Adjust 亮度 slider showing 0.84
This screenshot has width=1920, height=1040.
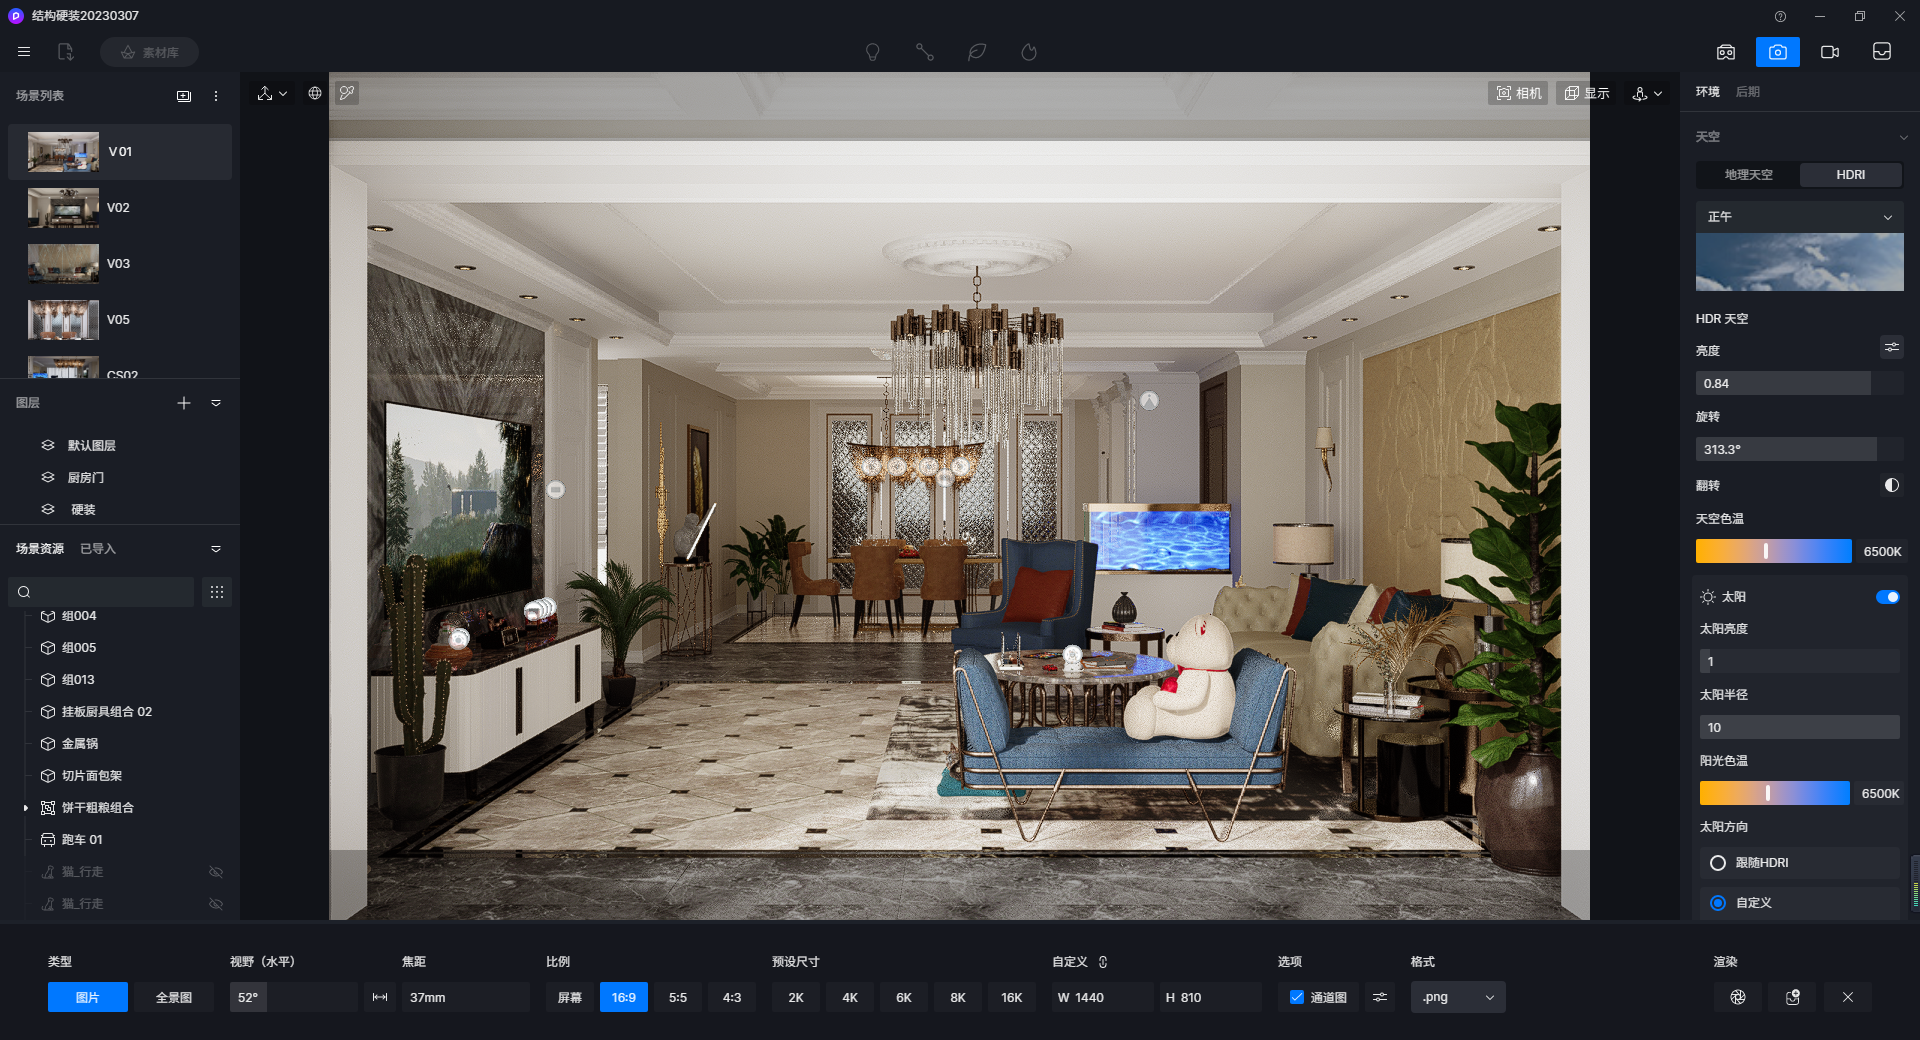1798,384
